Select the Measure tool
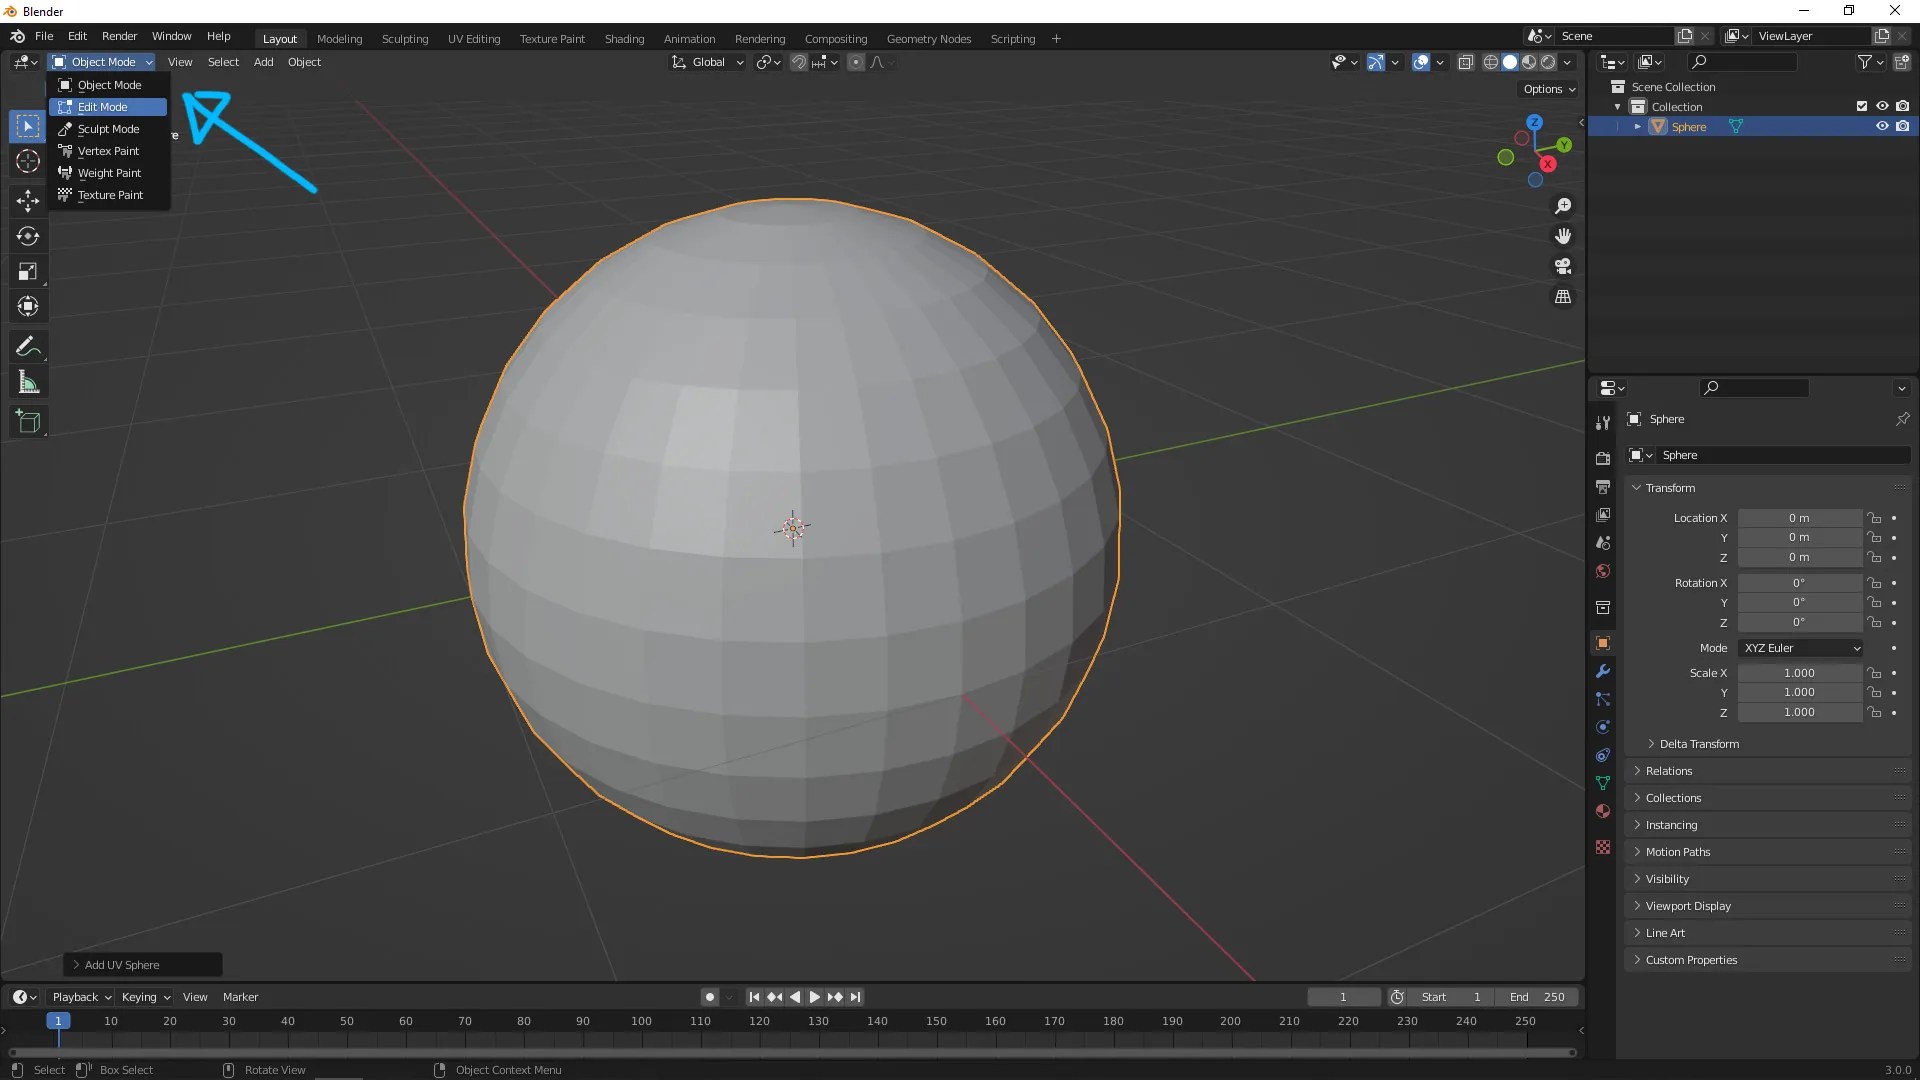Viewport: 1920px width, 1080px height. click(28, 383)
